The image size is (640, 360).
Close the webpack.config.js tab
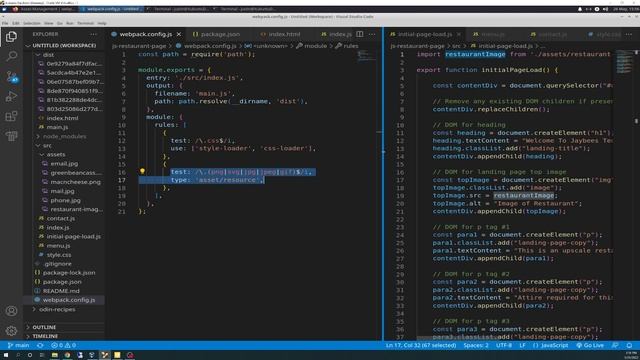click(x=179, y=34)
